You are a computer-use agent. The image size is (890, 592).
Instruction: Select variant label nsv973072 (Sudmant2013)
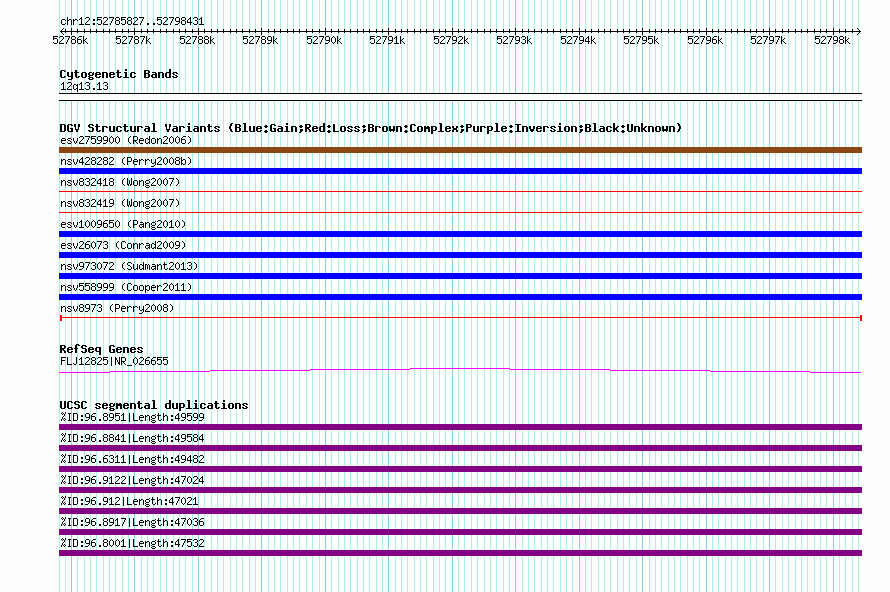(129, 266)
